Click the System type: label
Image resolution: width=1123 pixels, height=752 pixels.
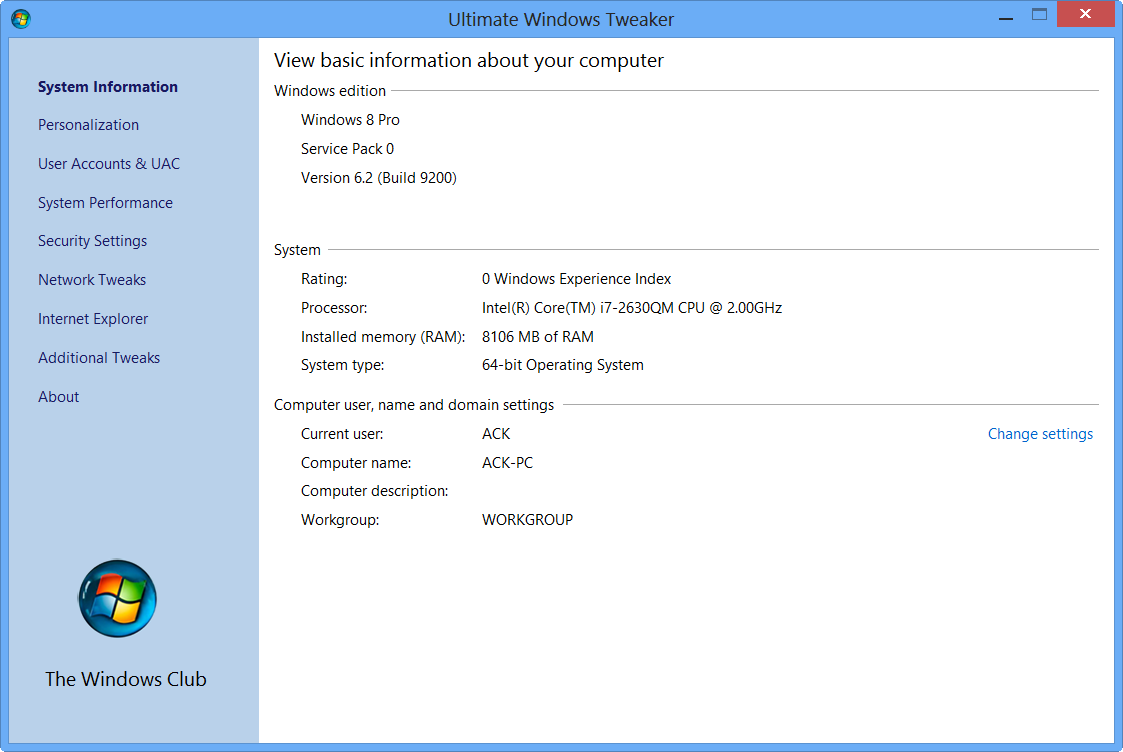click(x=342, y=365)
